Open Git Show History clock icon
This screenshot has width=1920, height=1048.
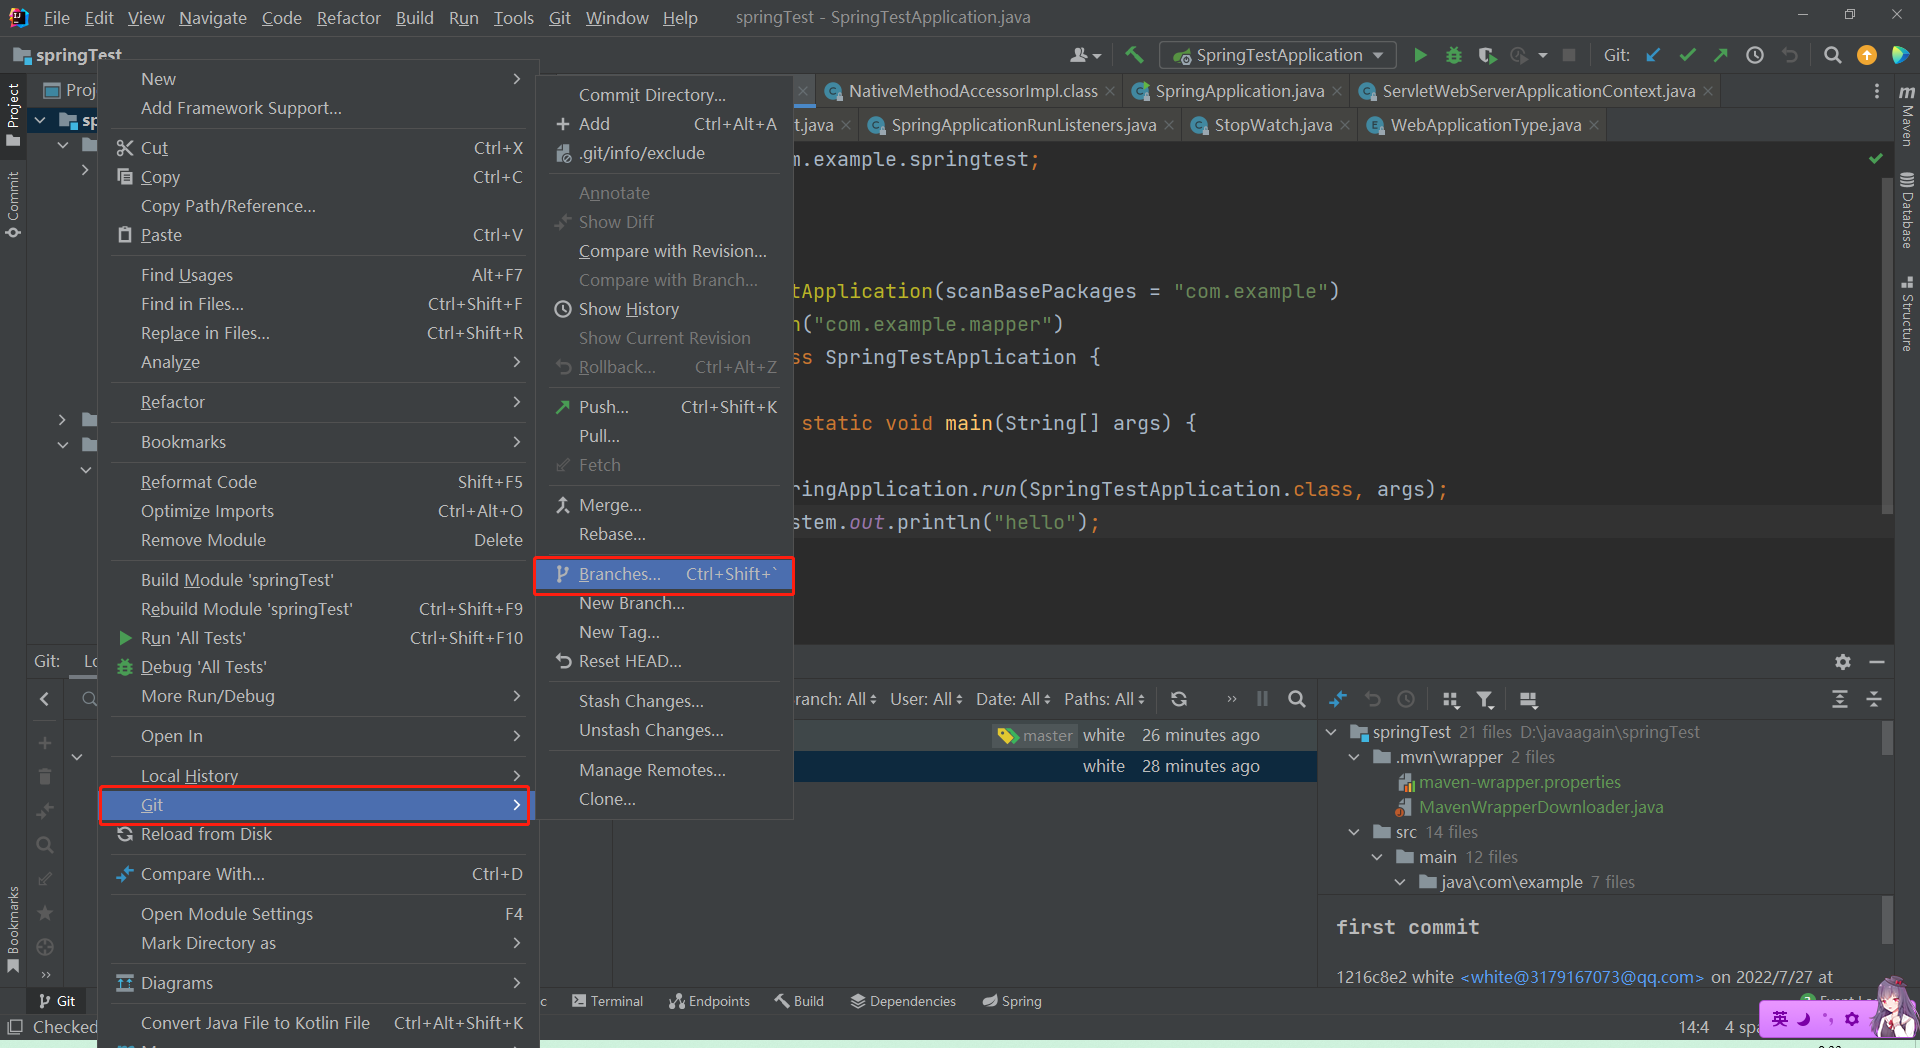[x=1755, y=55]
